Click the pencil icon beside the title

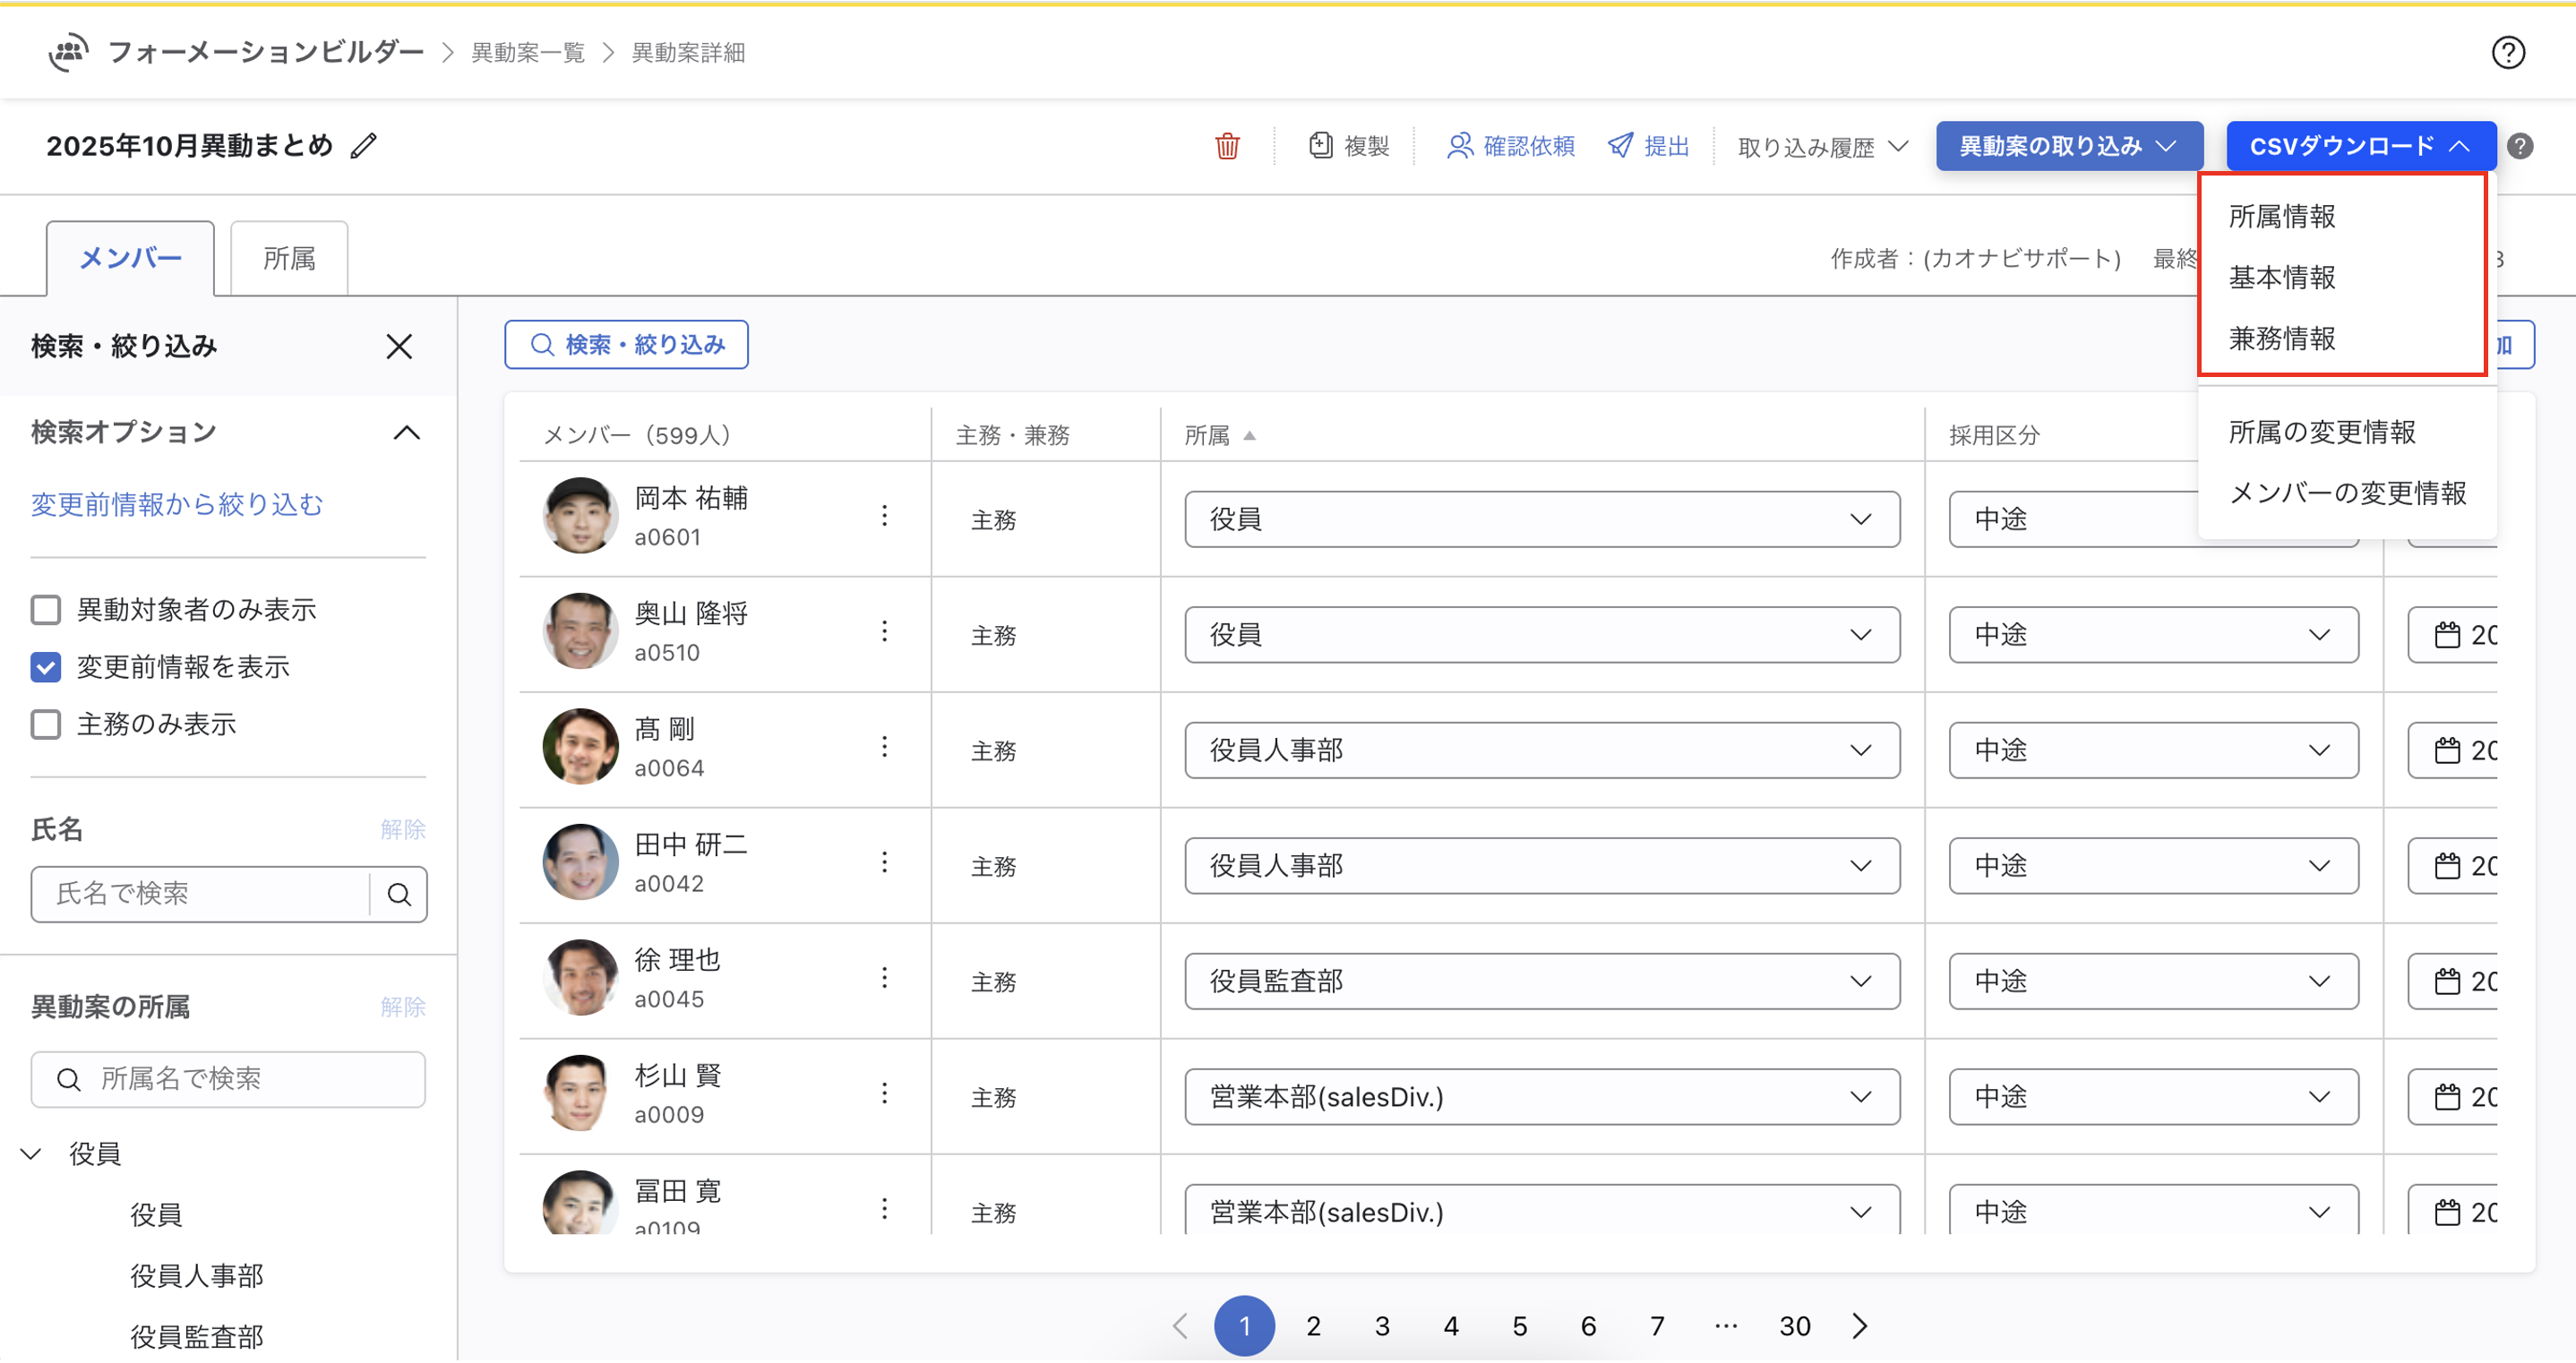pyautogui.click(x=364, y=146)
